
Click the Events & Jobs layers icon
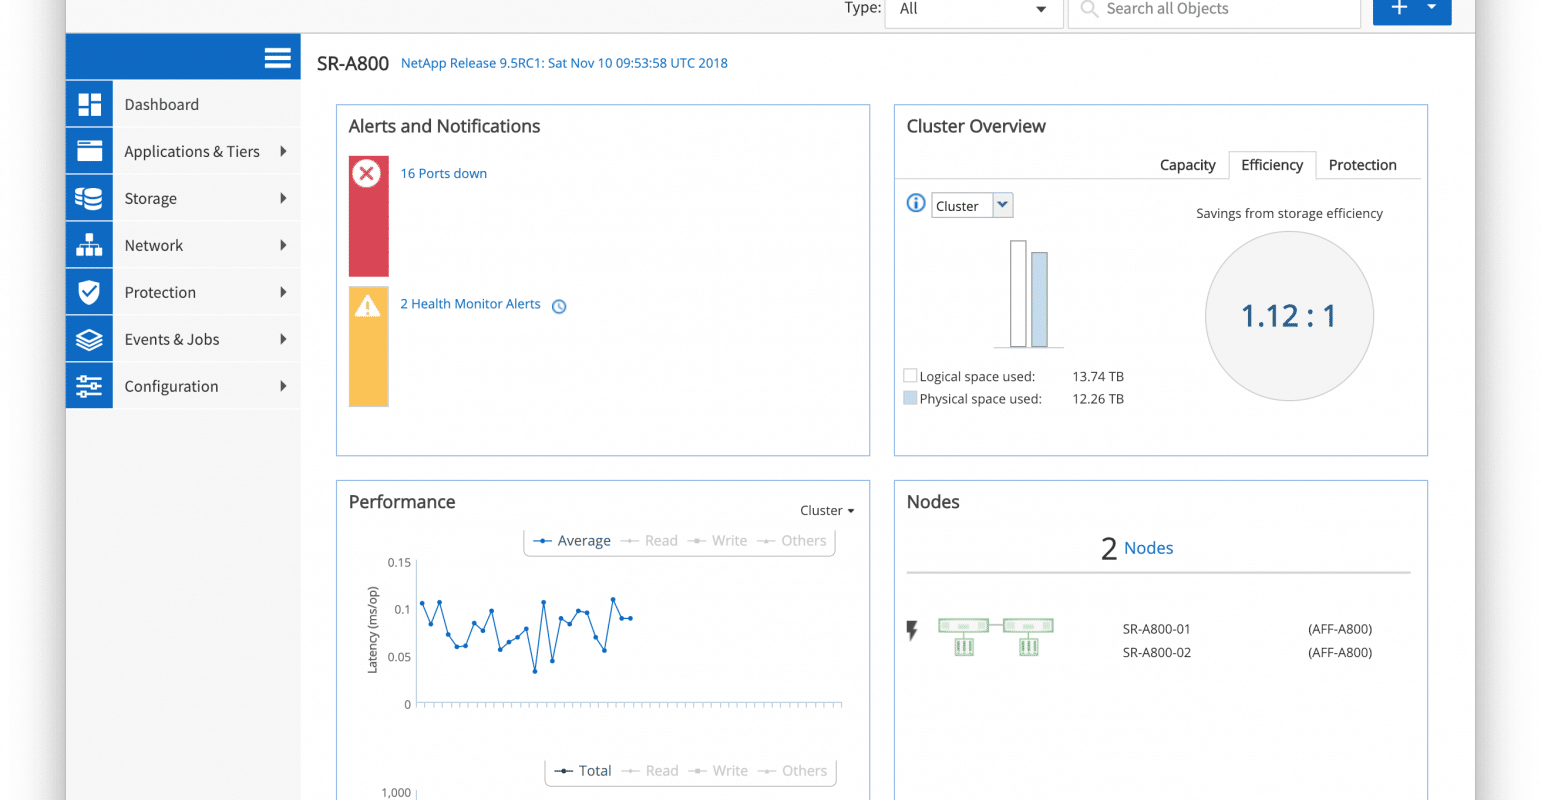89,339
